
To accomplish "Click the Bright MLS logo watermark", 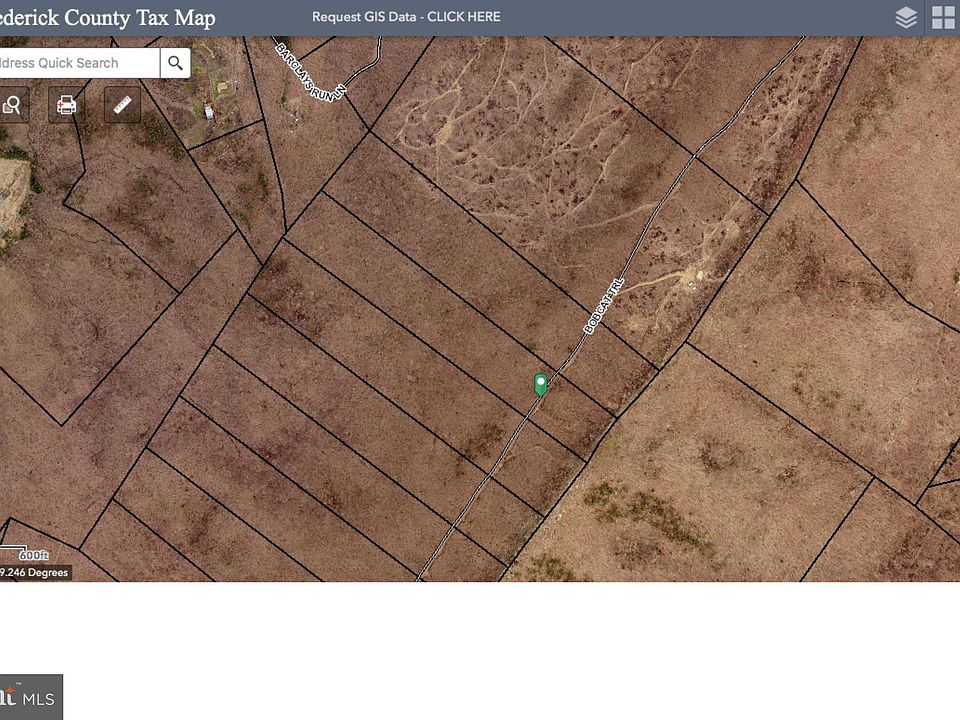I will pyautogui.click(x=30, y=696).
